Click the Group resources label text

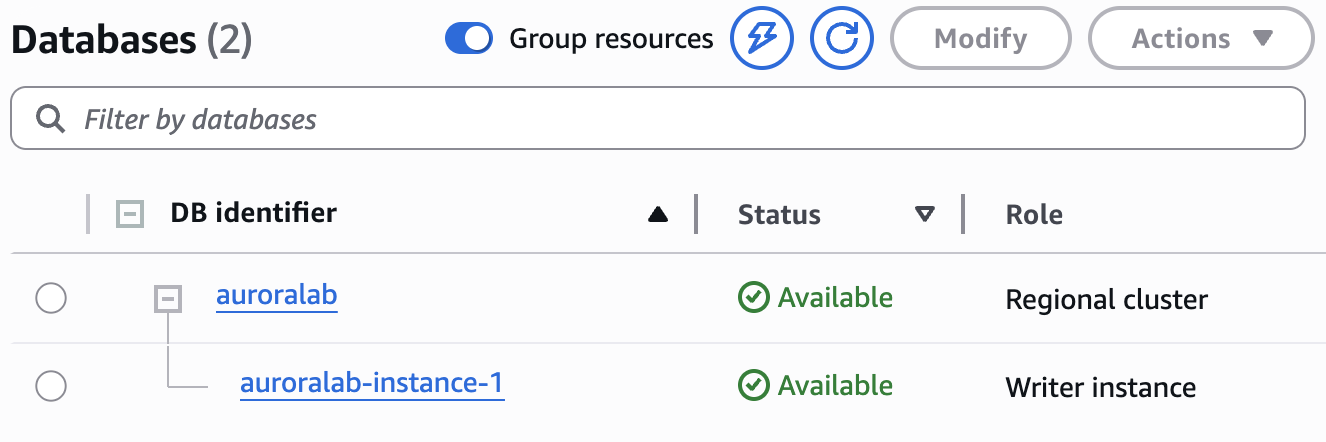(611, 39)
